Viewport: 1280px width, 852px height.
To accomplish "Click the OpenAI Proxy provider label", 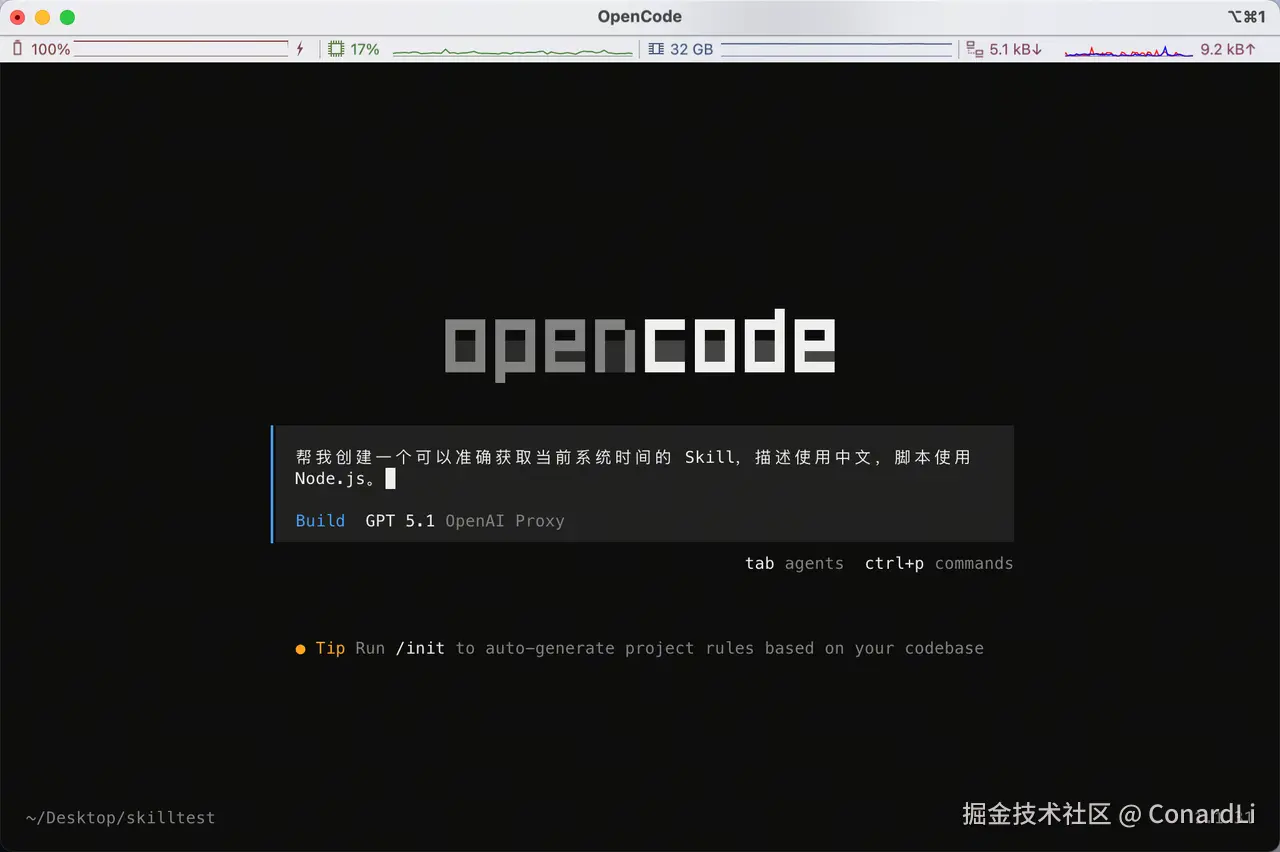I will [505, 521].
